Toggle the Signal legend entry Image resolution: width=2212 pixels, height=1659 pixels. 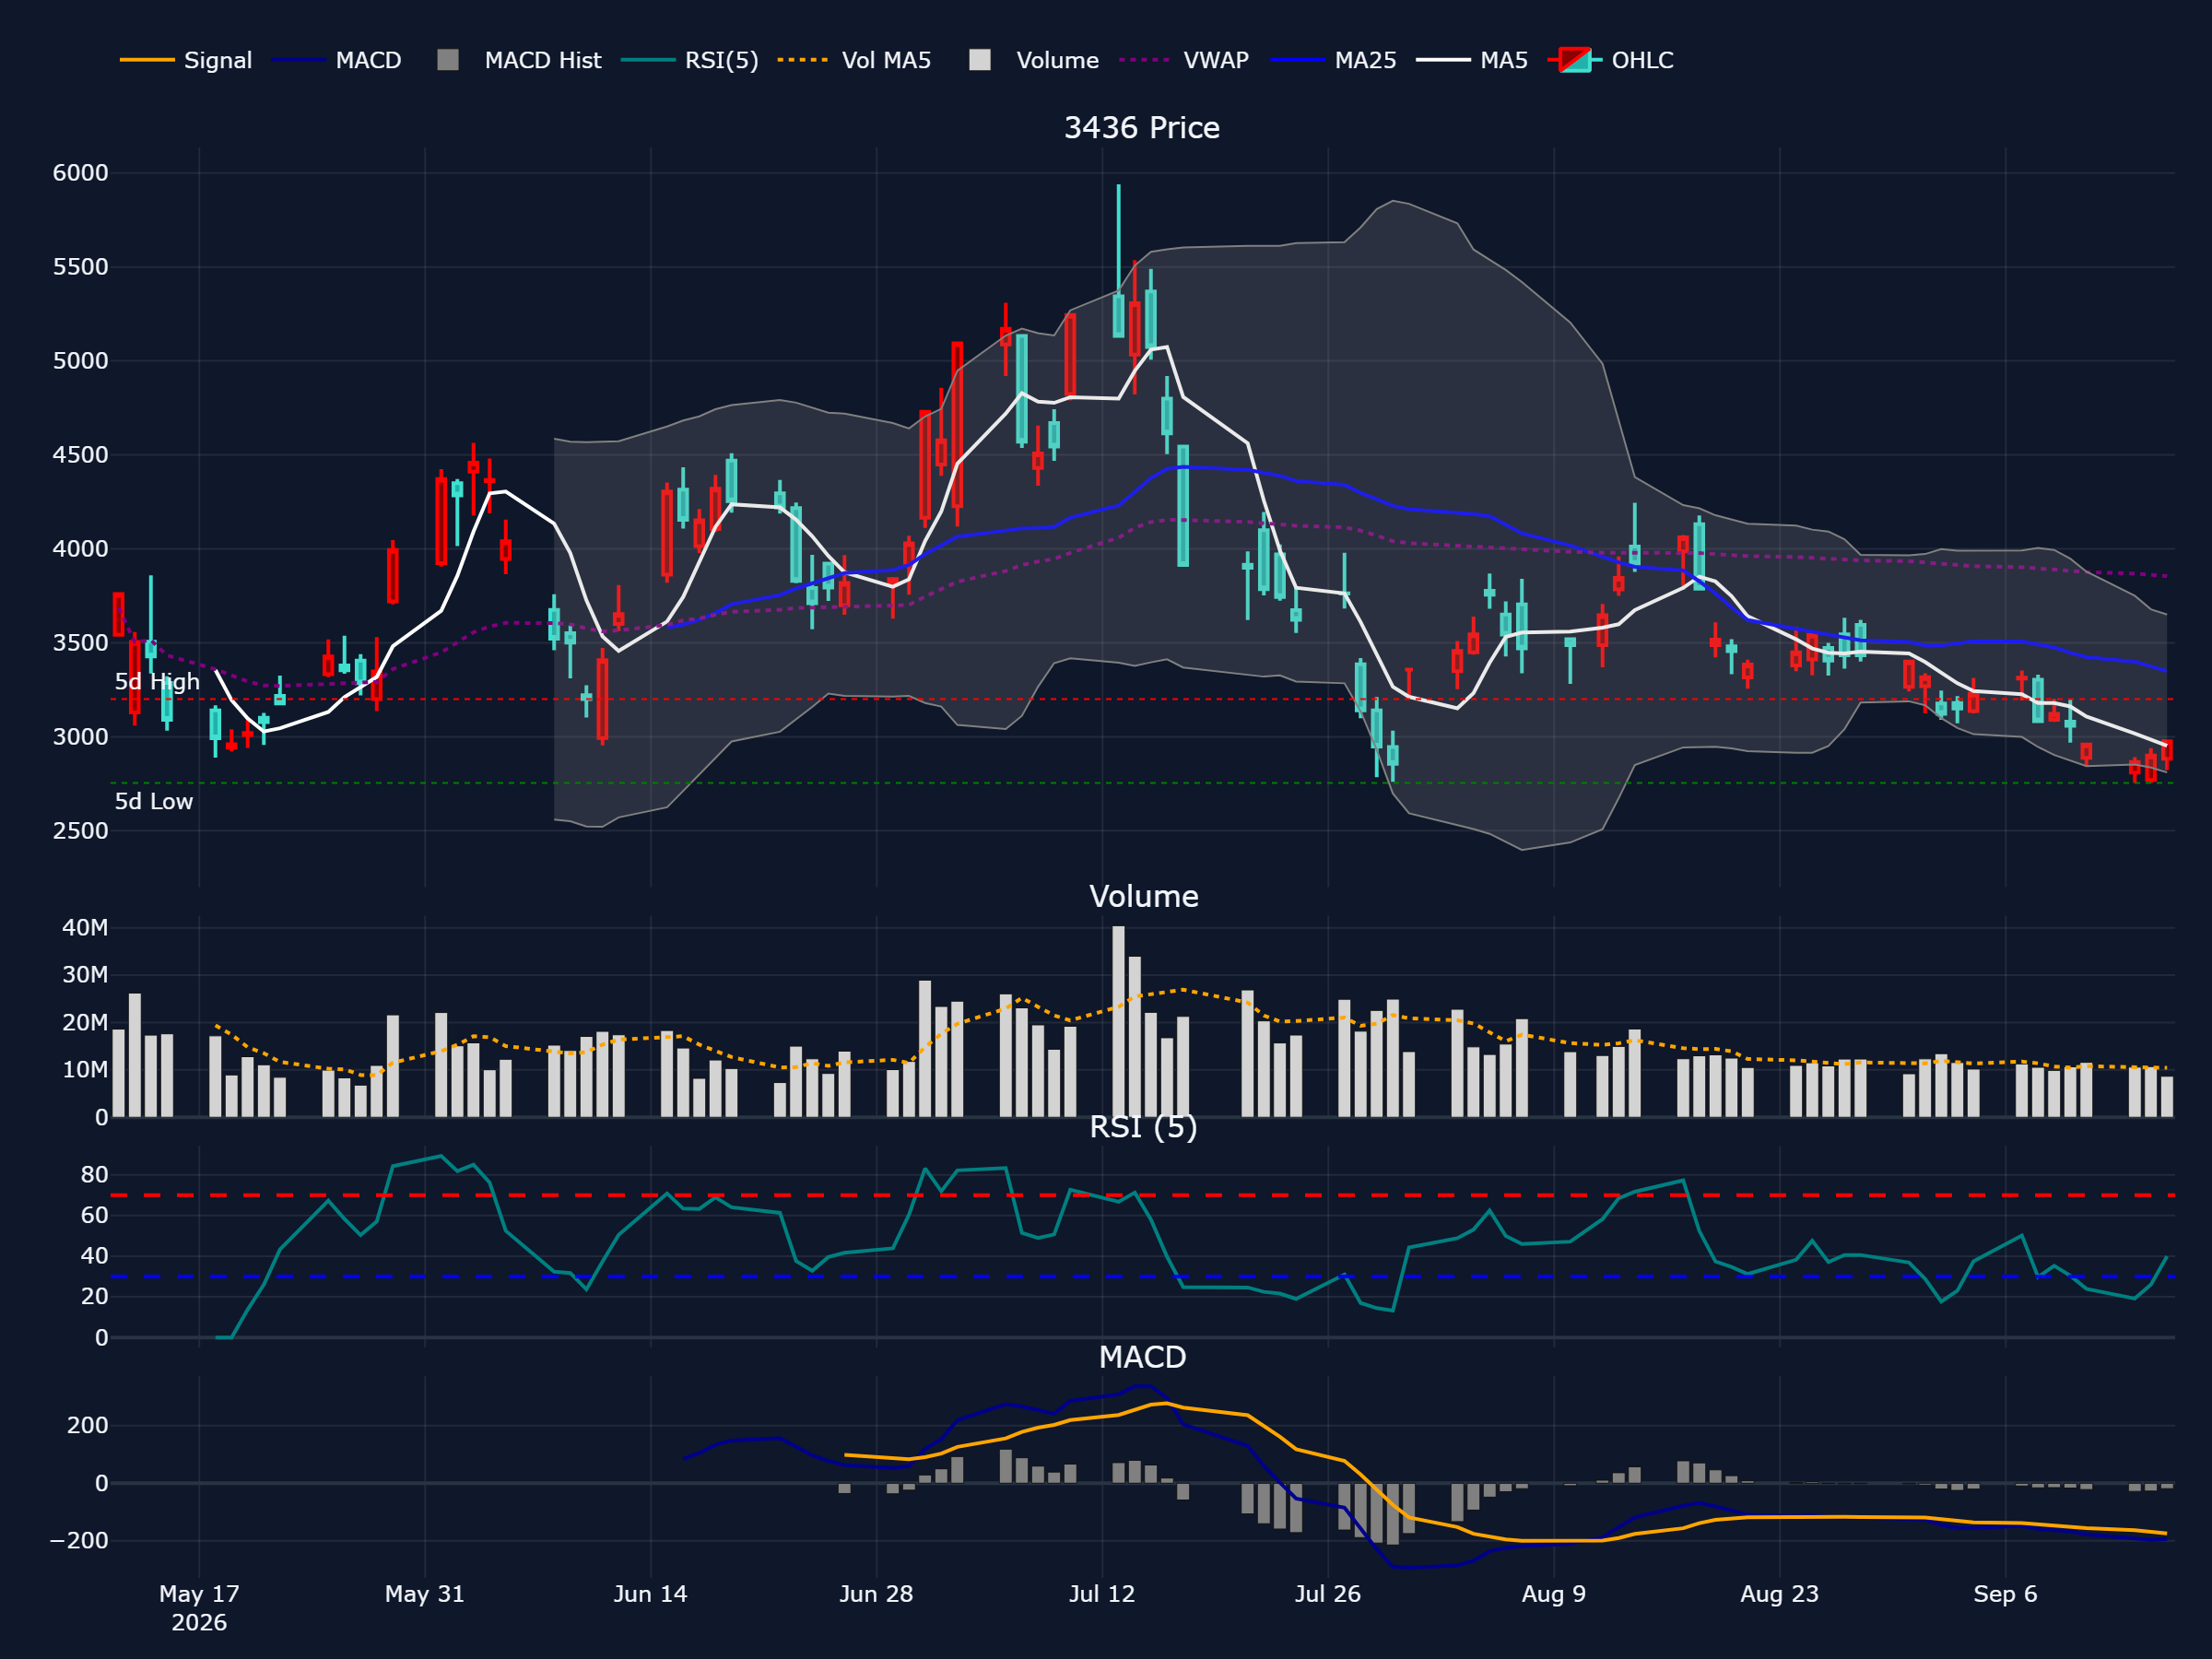(x=186, y=60)
